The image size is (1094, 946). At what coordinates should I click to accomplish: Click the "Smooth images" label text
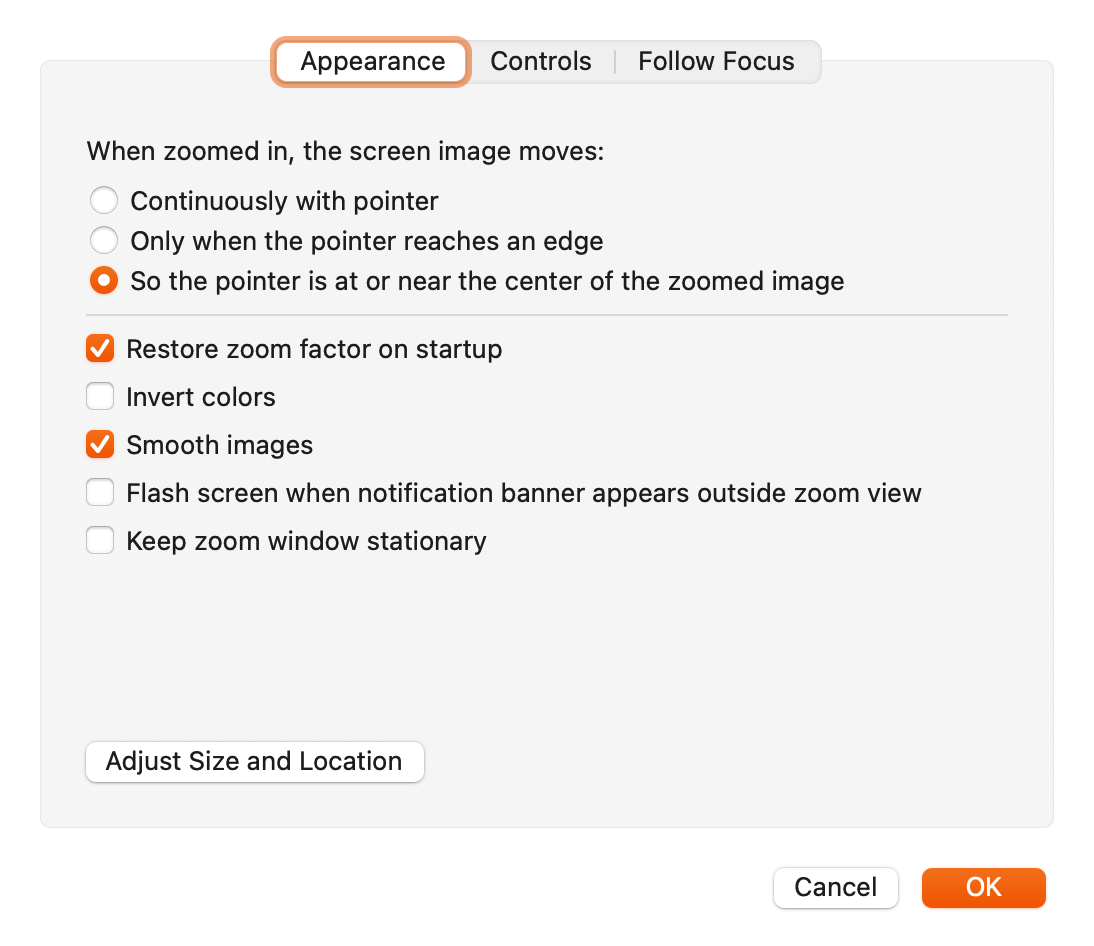coord(220,445)
